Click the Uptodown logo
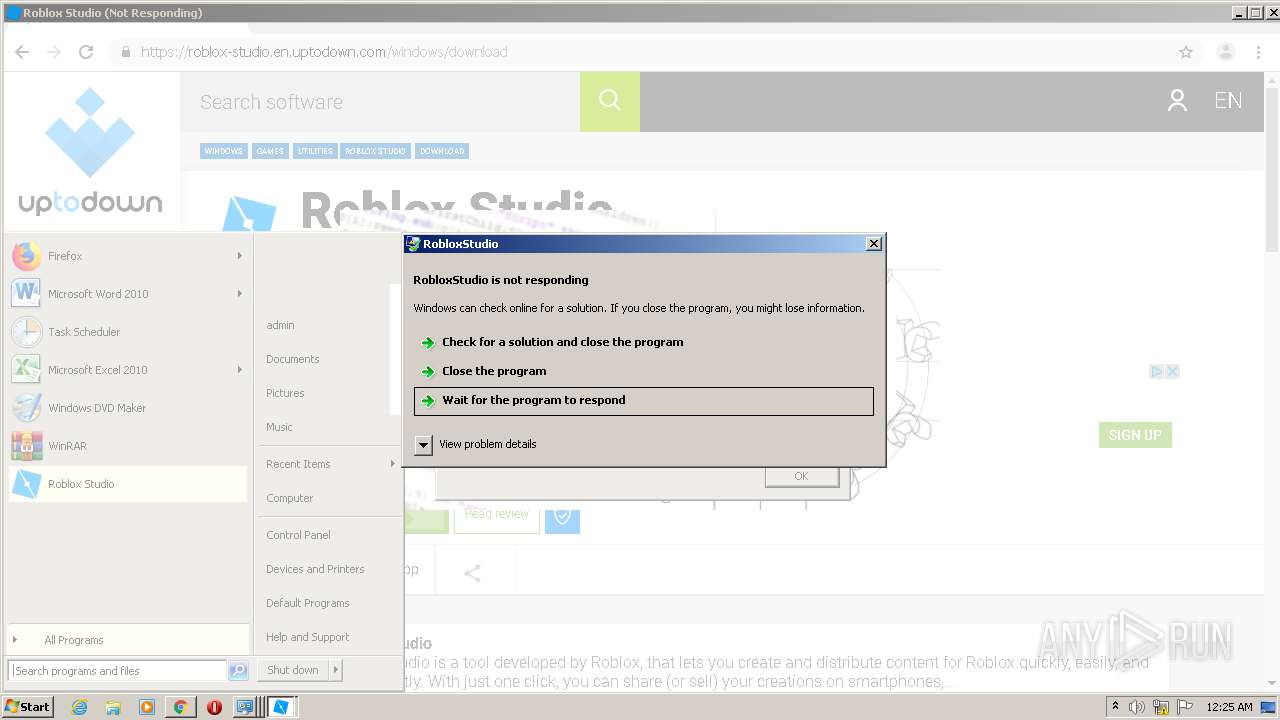The width and height of the screenshot is (1280, 720). point(90,151)
